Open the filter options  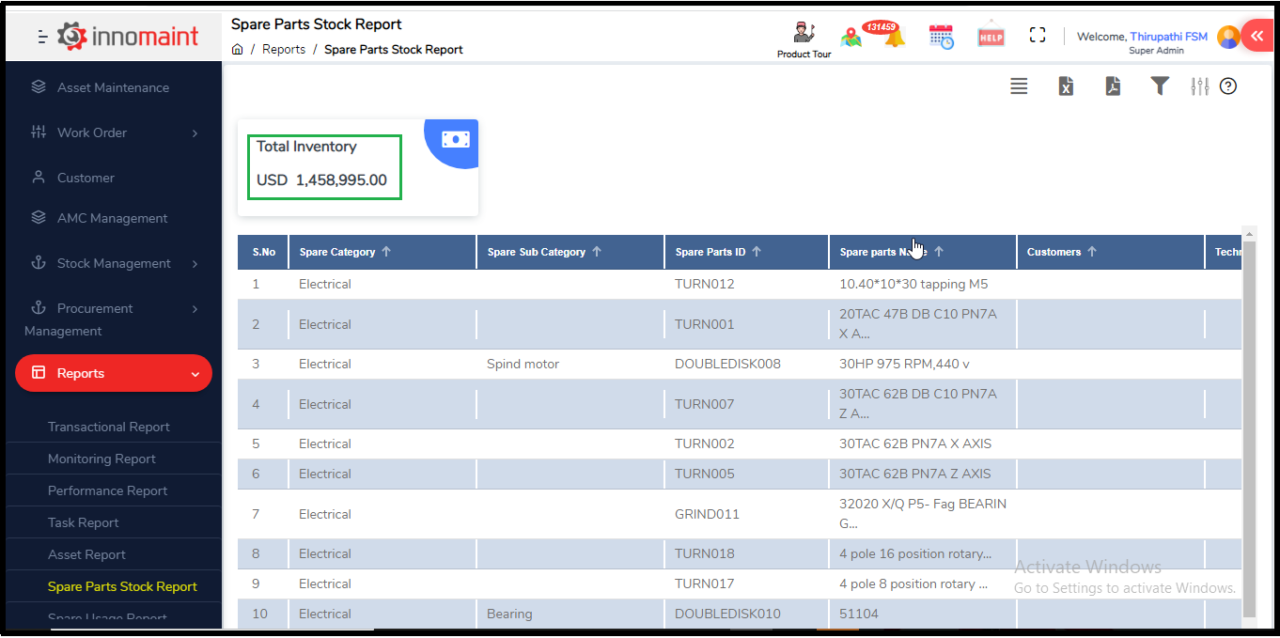1159,86
